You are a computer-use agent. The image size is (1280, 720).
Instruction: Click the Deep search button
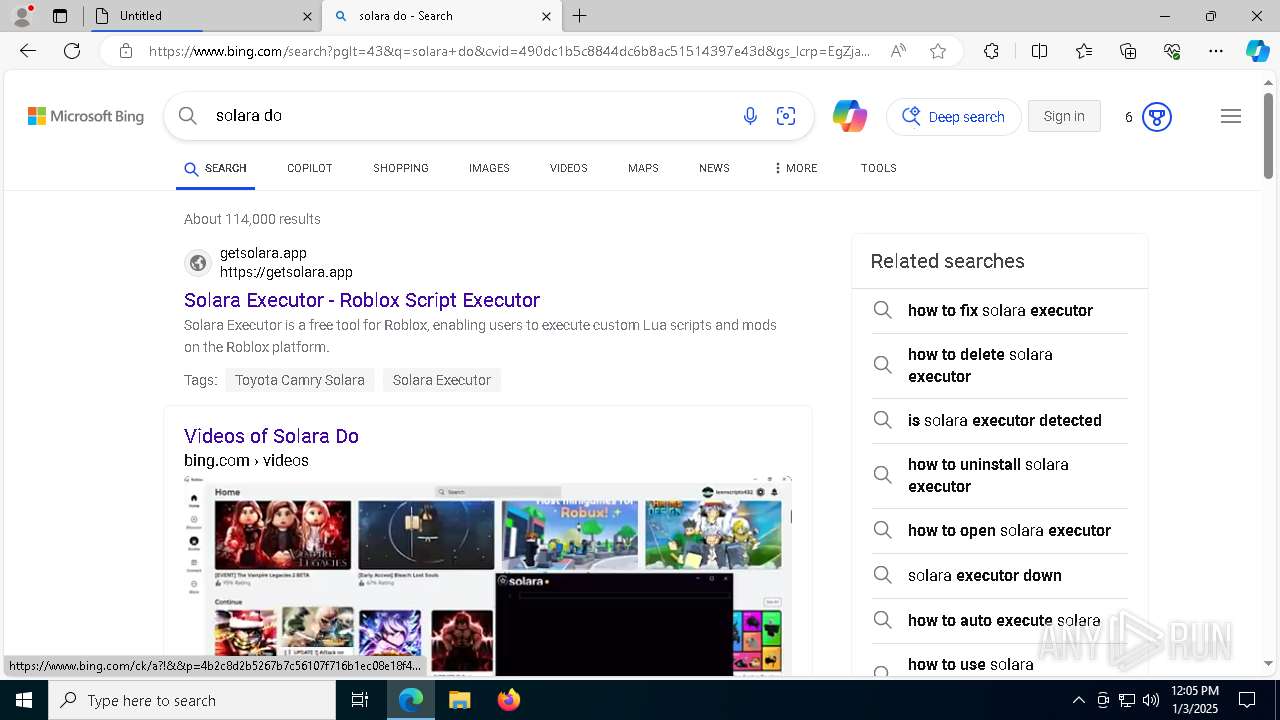click(x=954, y=117)
